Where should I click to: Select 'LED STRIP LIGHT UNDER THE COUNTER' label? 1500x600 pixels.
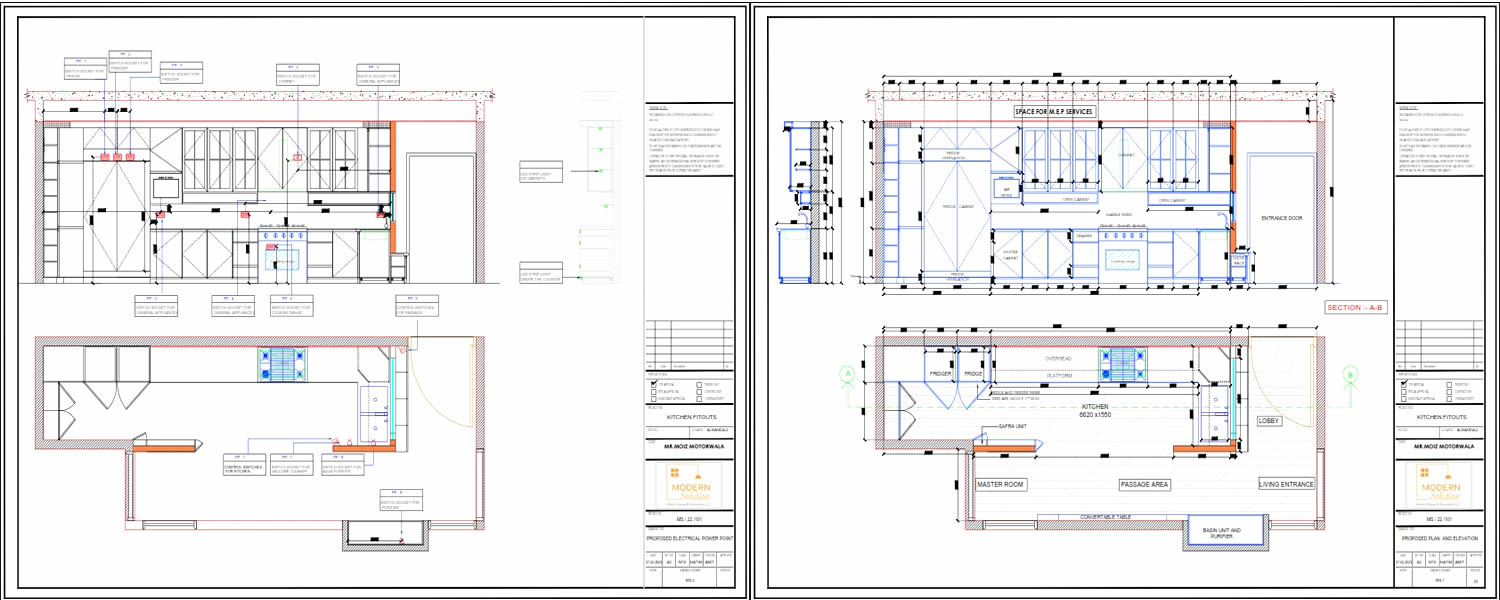coord(541,273)
